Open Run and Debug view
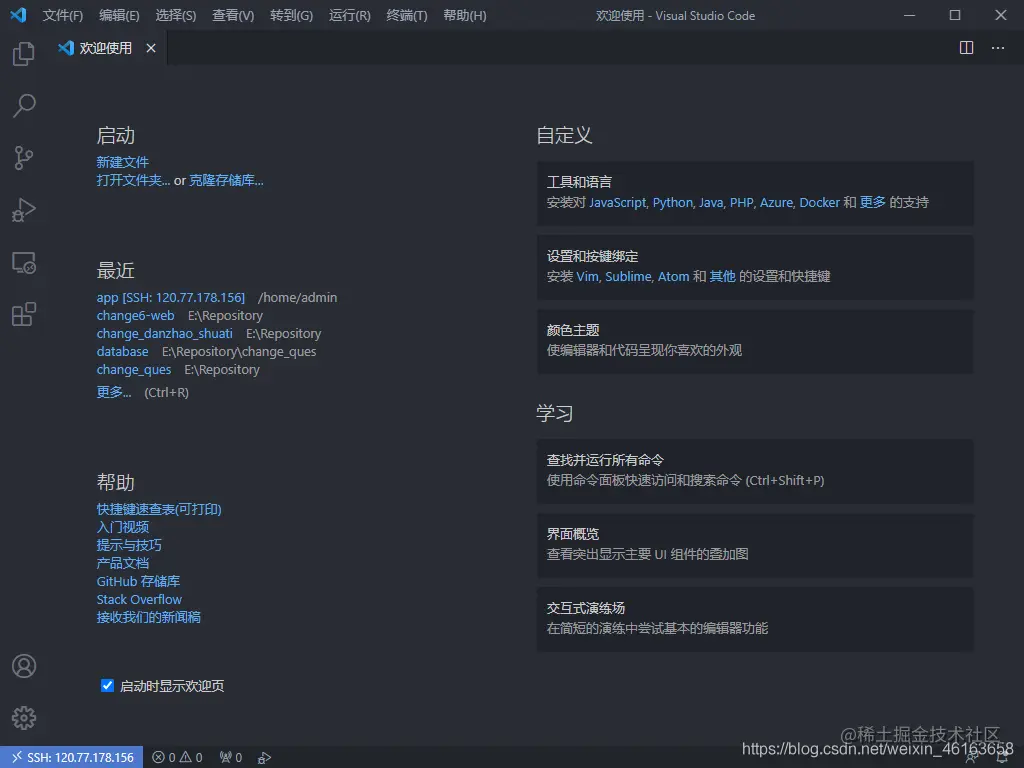 [x=24, y=210]
